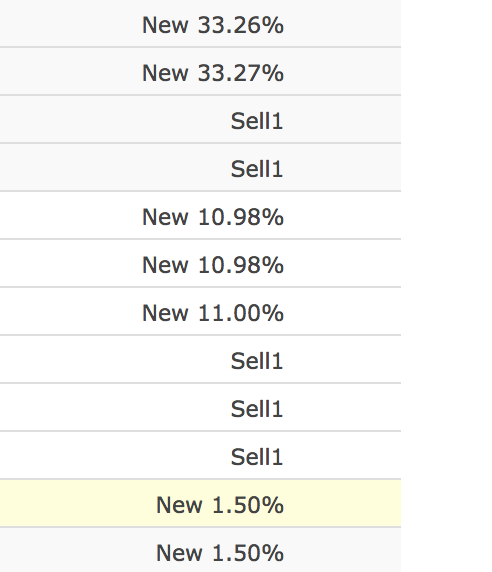Select the 33.27% percentage value
The width and height of the screenshot is (492, 572).
(x=240, y=73)
